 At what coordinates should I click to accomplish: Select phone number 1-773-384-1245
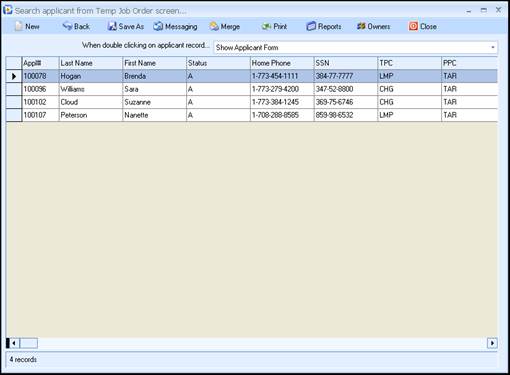coord(282,102)
